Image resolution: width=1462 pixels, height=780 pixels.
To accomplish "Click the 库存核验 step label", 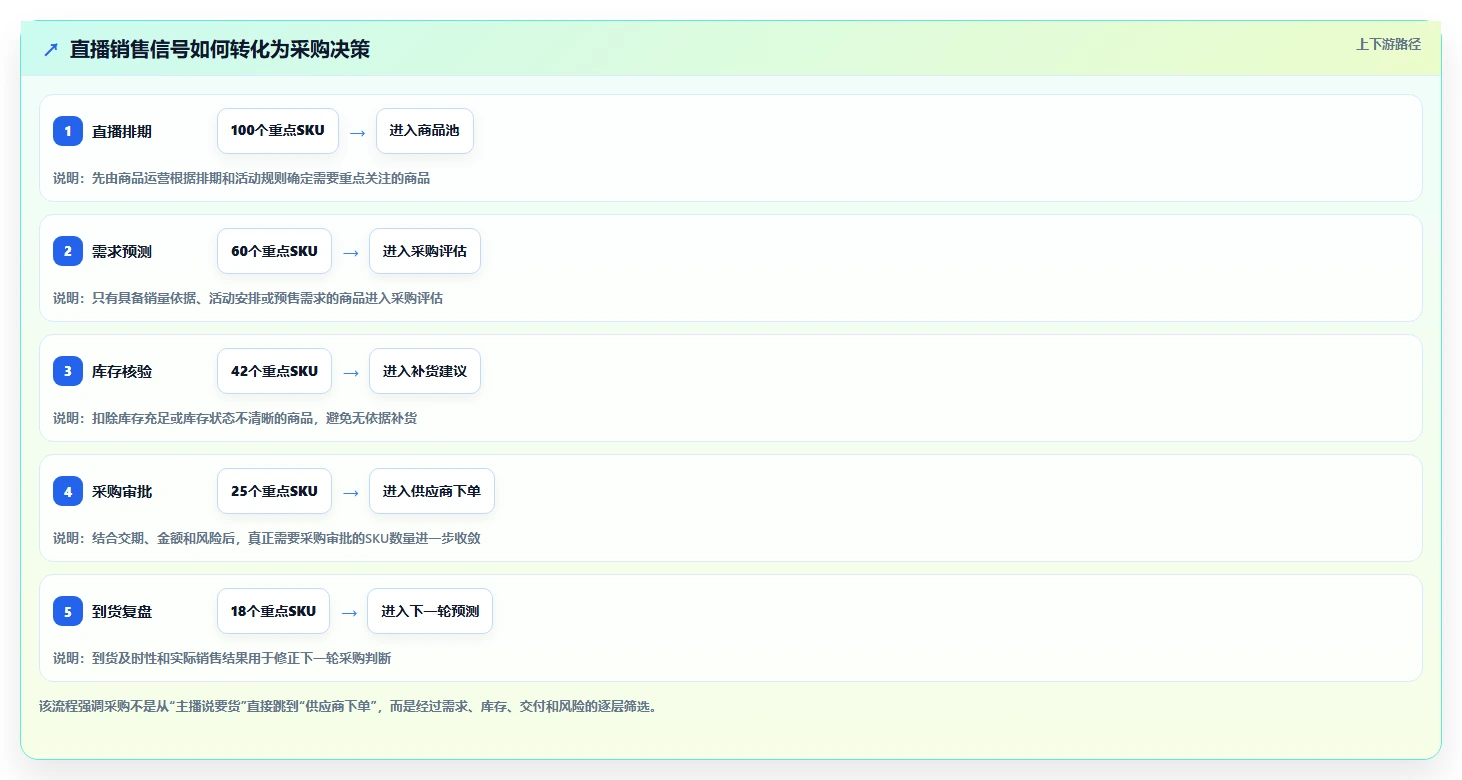I will [122, 371].
